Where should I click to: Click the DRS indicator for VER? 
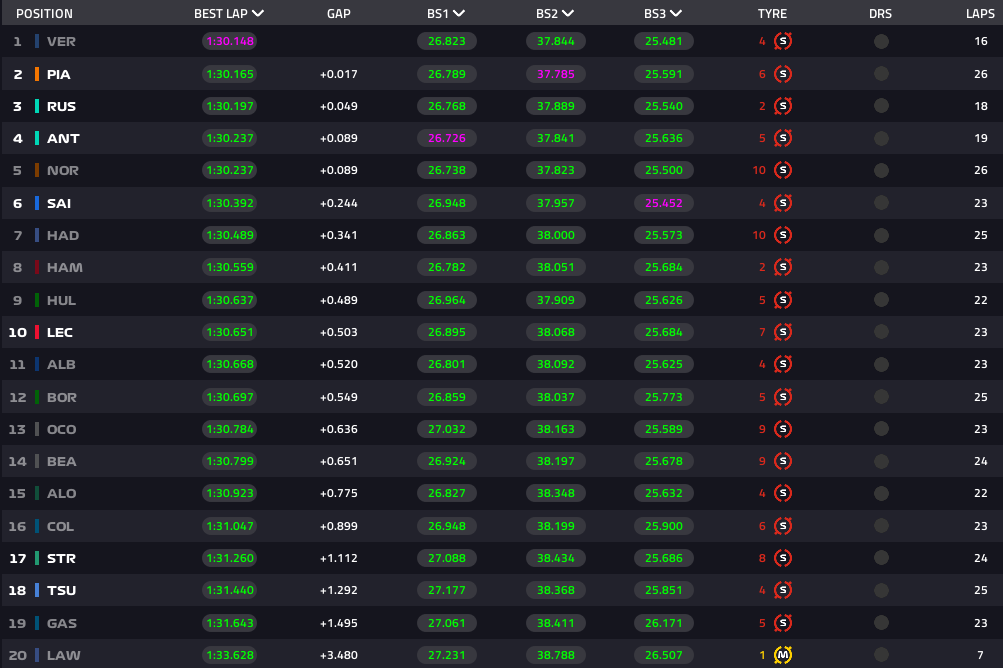[x=881, y=42]
